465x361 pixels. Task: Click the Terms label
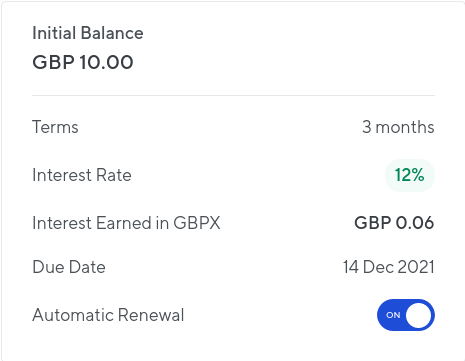(x=55, y=127)
